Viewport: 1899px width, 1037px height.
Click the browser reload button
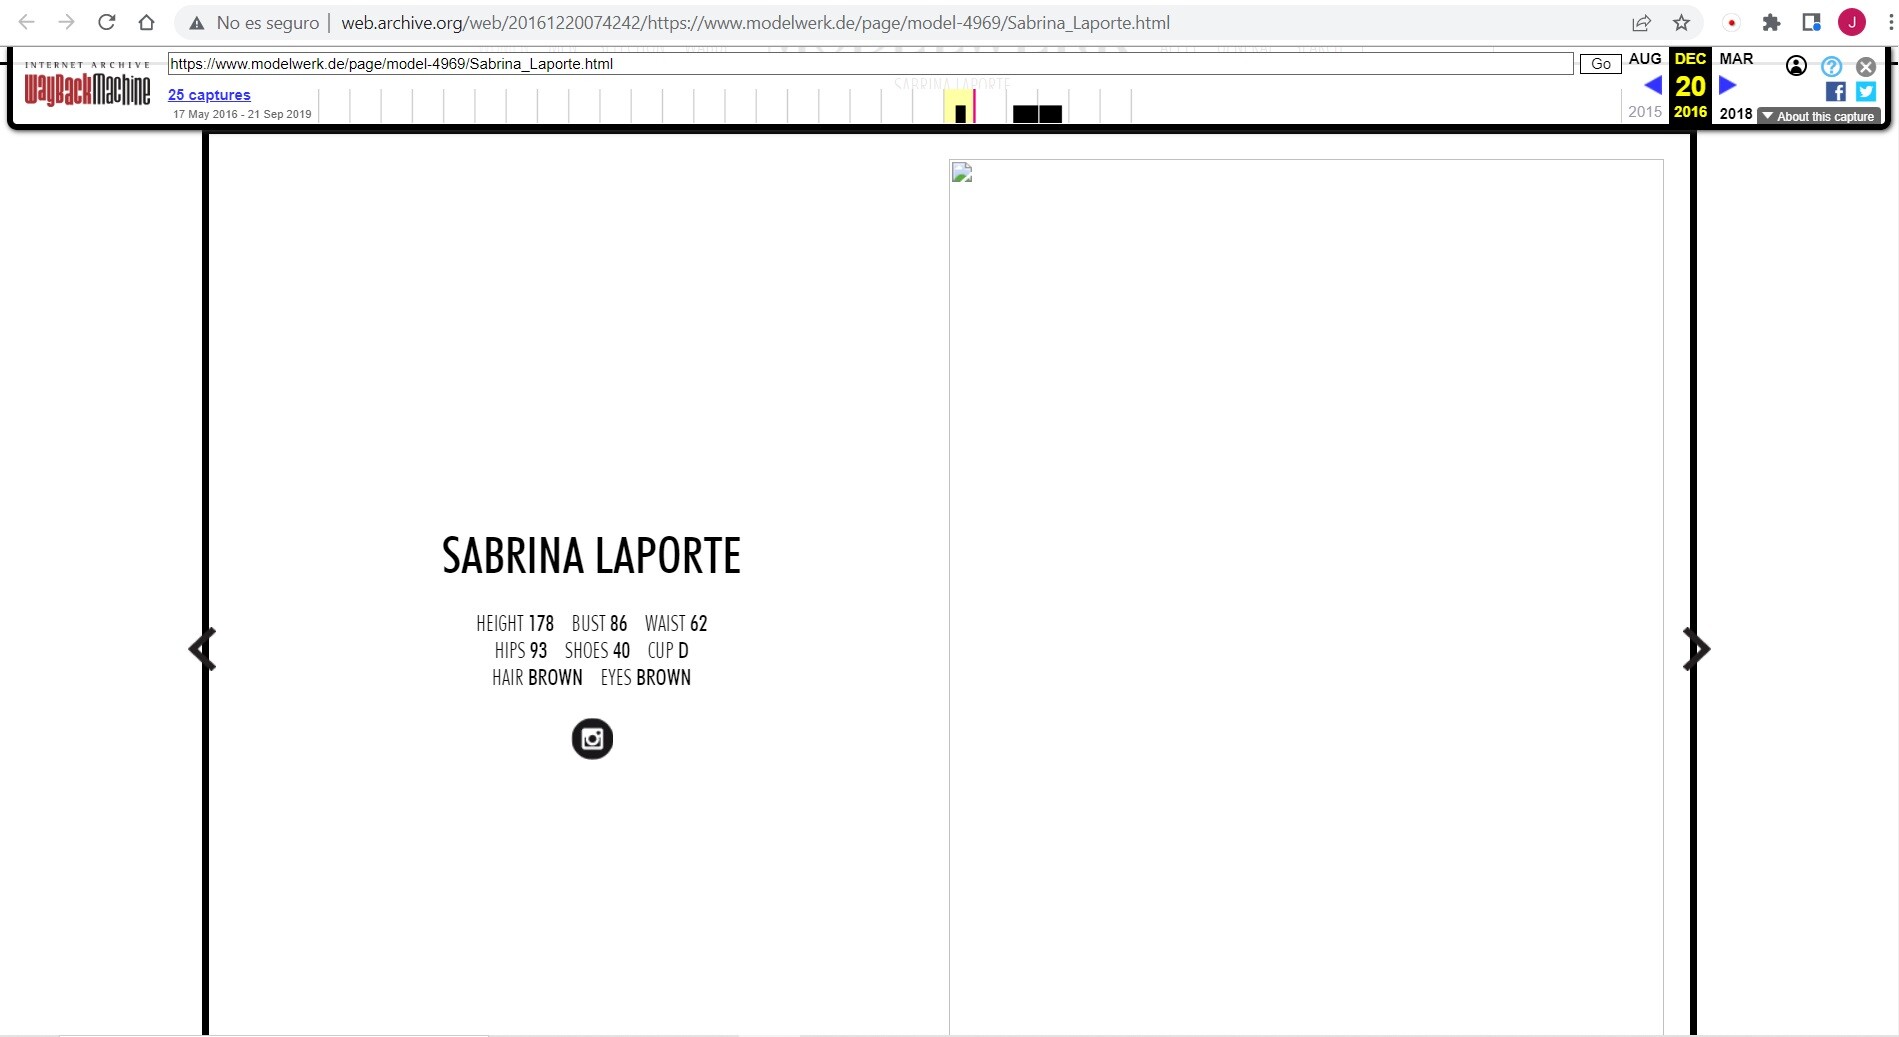point(106,22)
